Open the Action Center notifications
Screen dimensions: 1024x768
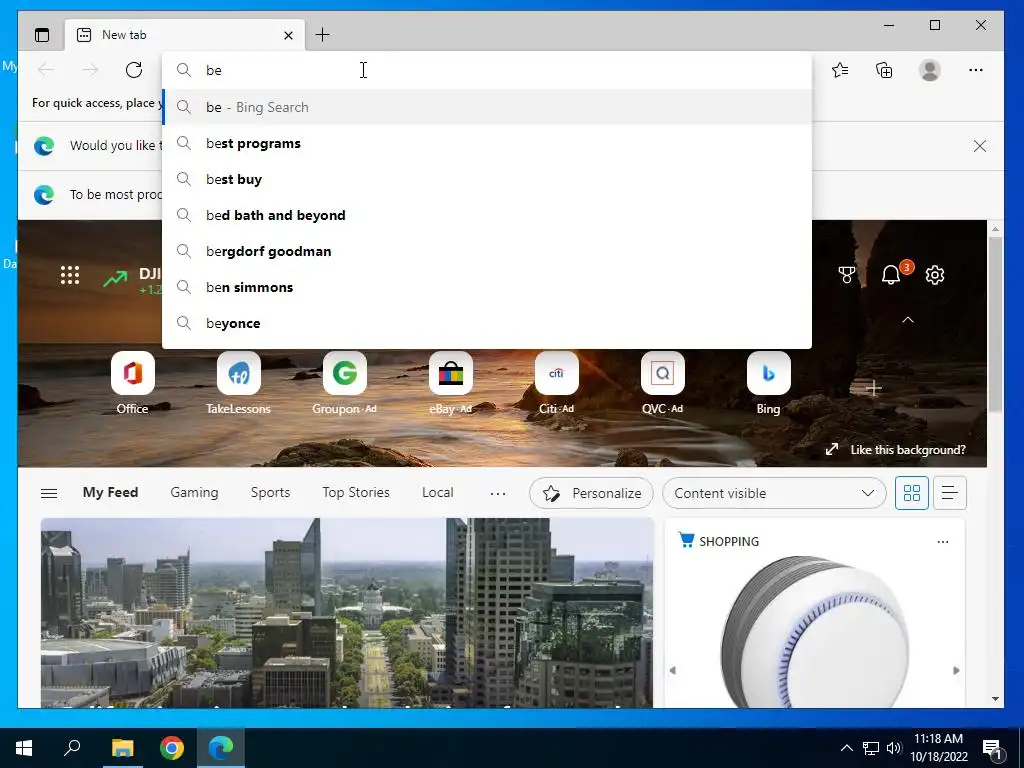(993, 749)
